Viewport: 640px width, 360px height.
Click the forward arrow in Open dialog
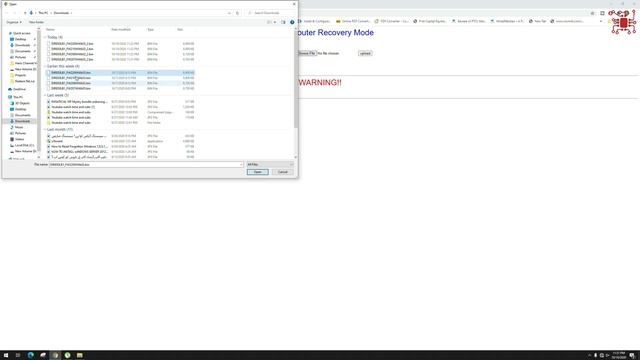[x=15, y=13]
